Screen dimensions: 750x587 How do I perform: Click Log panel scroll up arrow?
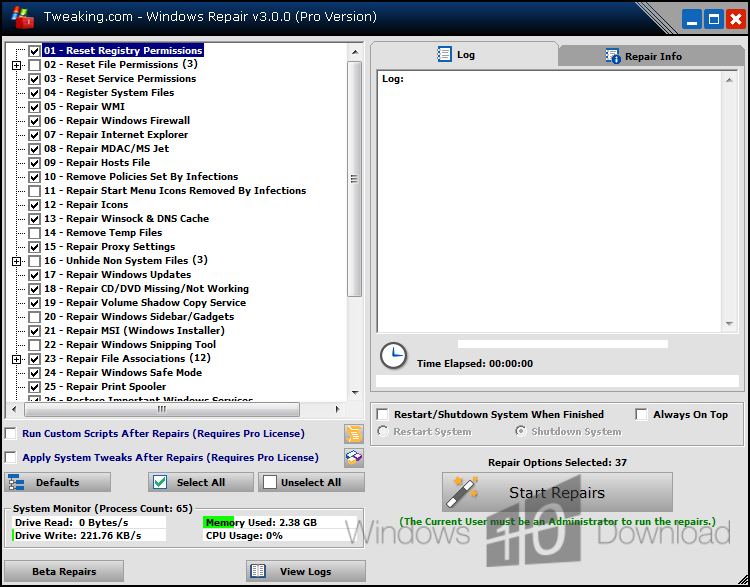(x=729, y=80)
